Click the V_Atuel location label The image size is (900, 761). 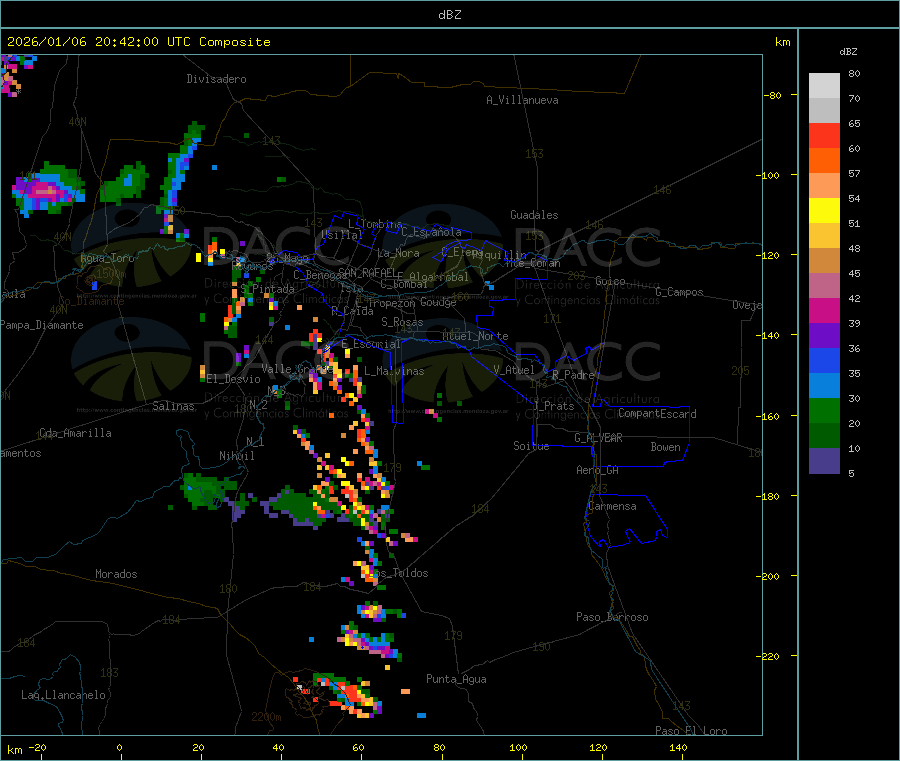pos(514,370)
